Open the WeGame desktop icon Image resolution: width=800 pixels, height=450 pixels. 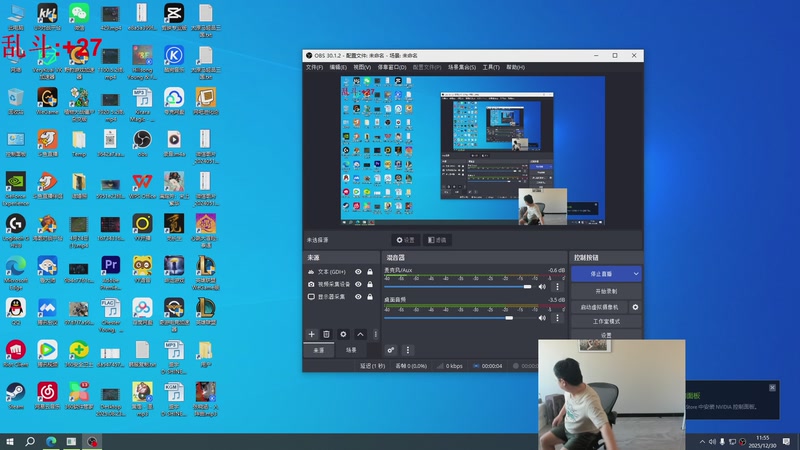coord(47,101)
